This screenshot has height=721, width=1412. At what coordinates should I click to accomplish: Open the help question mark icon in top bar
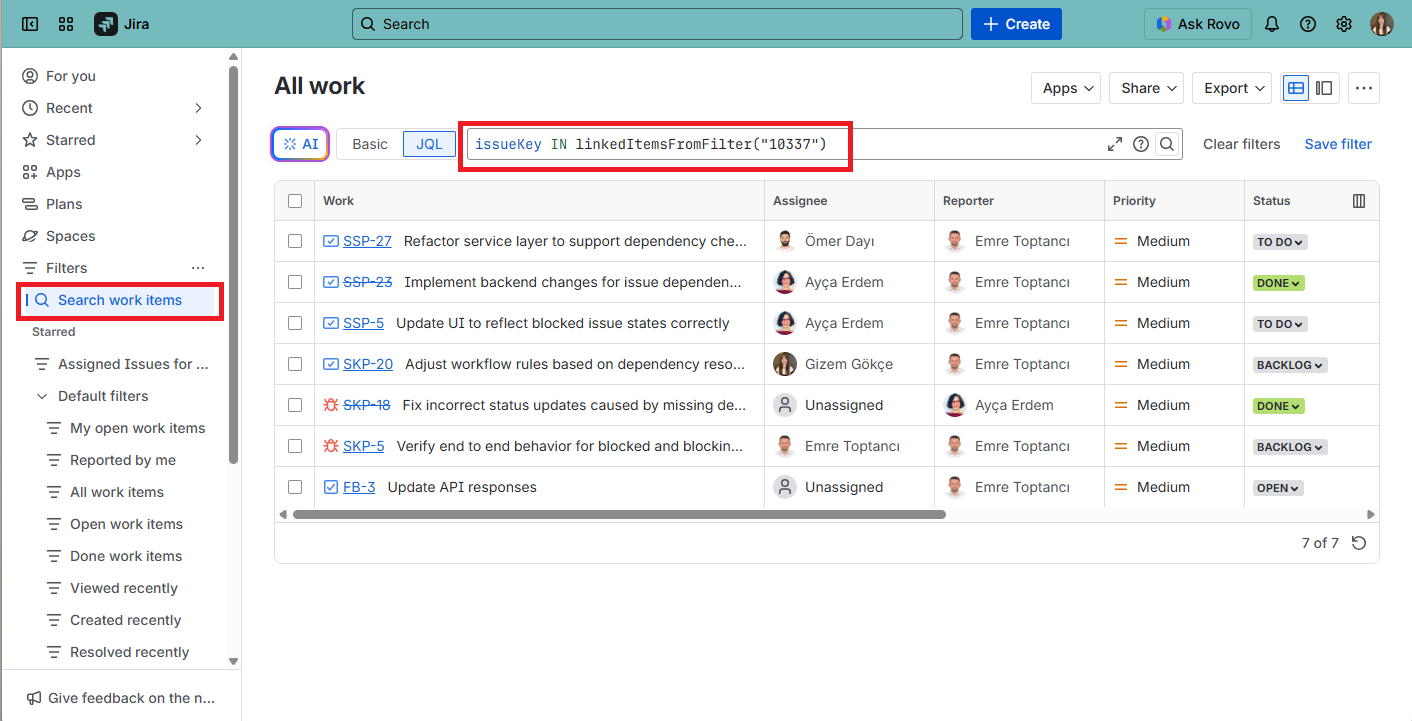click(x=1308, y=24)
